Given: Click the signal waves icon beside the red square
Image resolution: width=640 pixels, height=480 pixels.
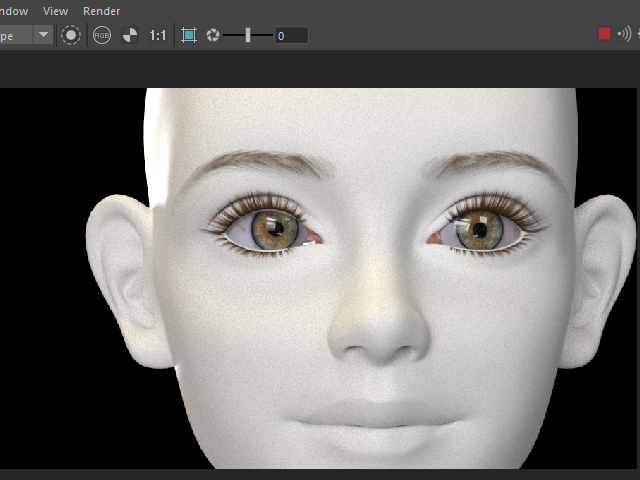Looking at the screenshot, I should 625,34.
